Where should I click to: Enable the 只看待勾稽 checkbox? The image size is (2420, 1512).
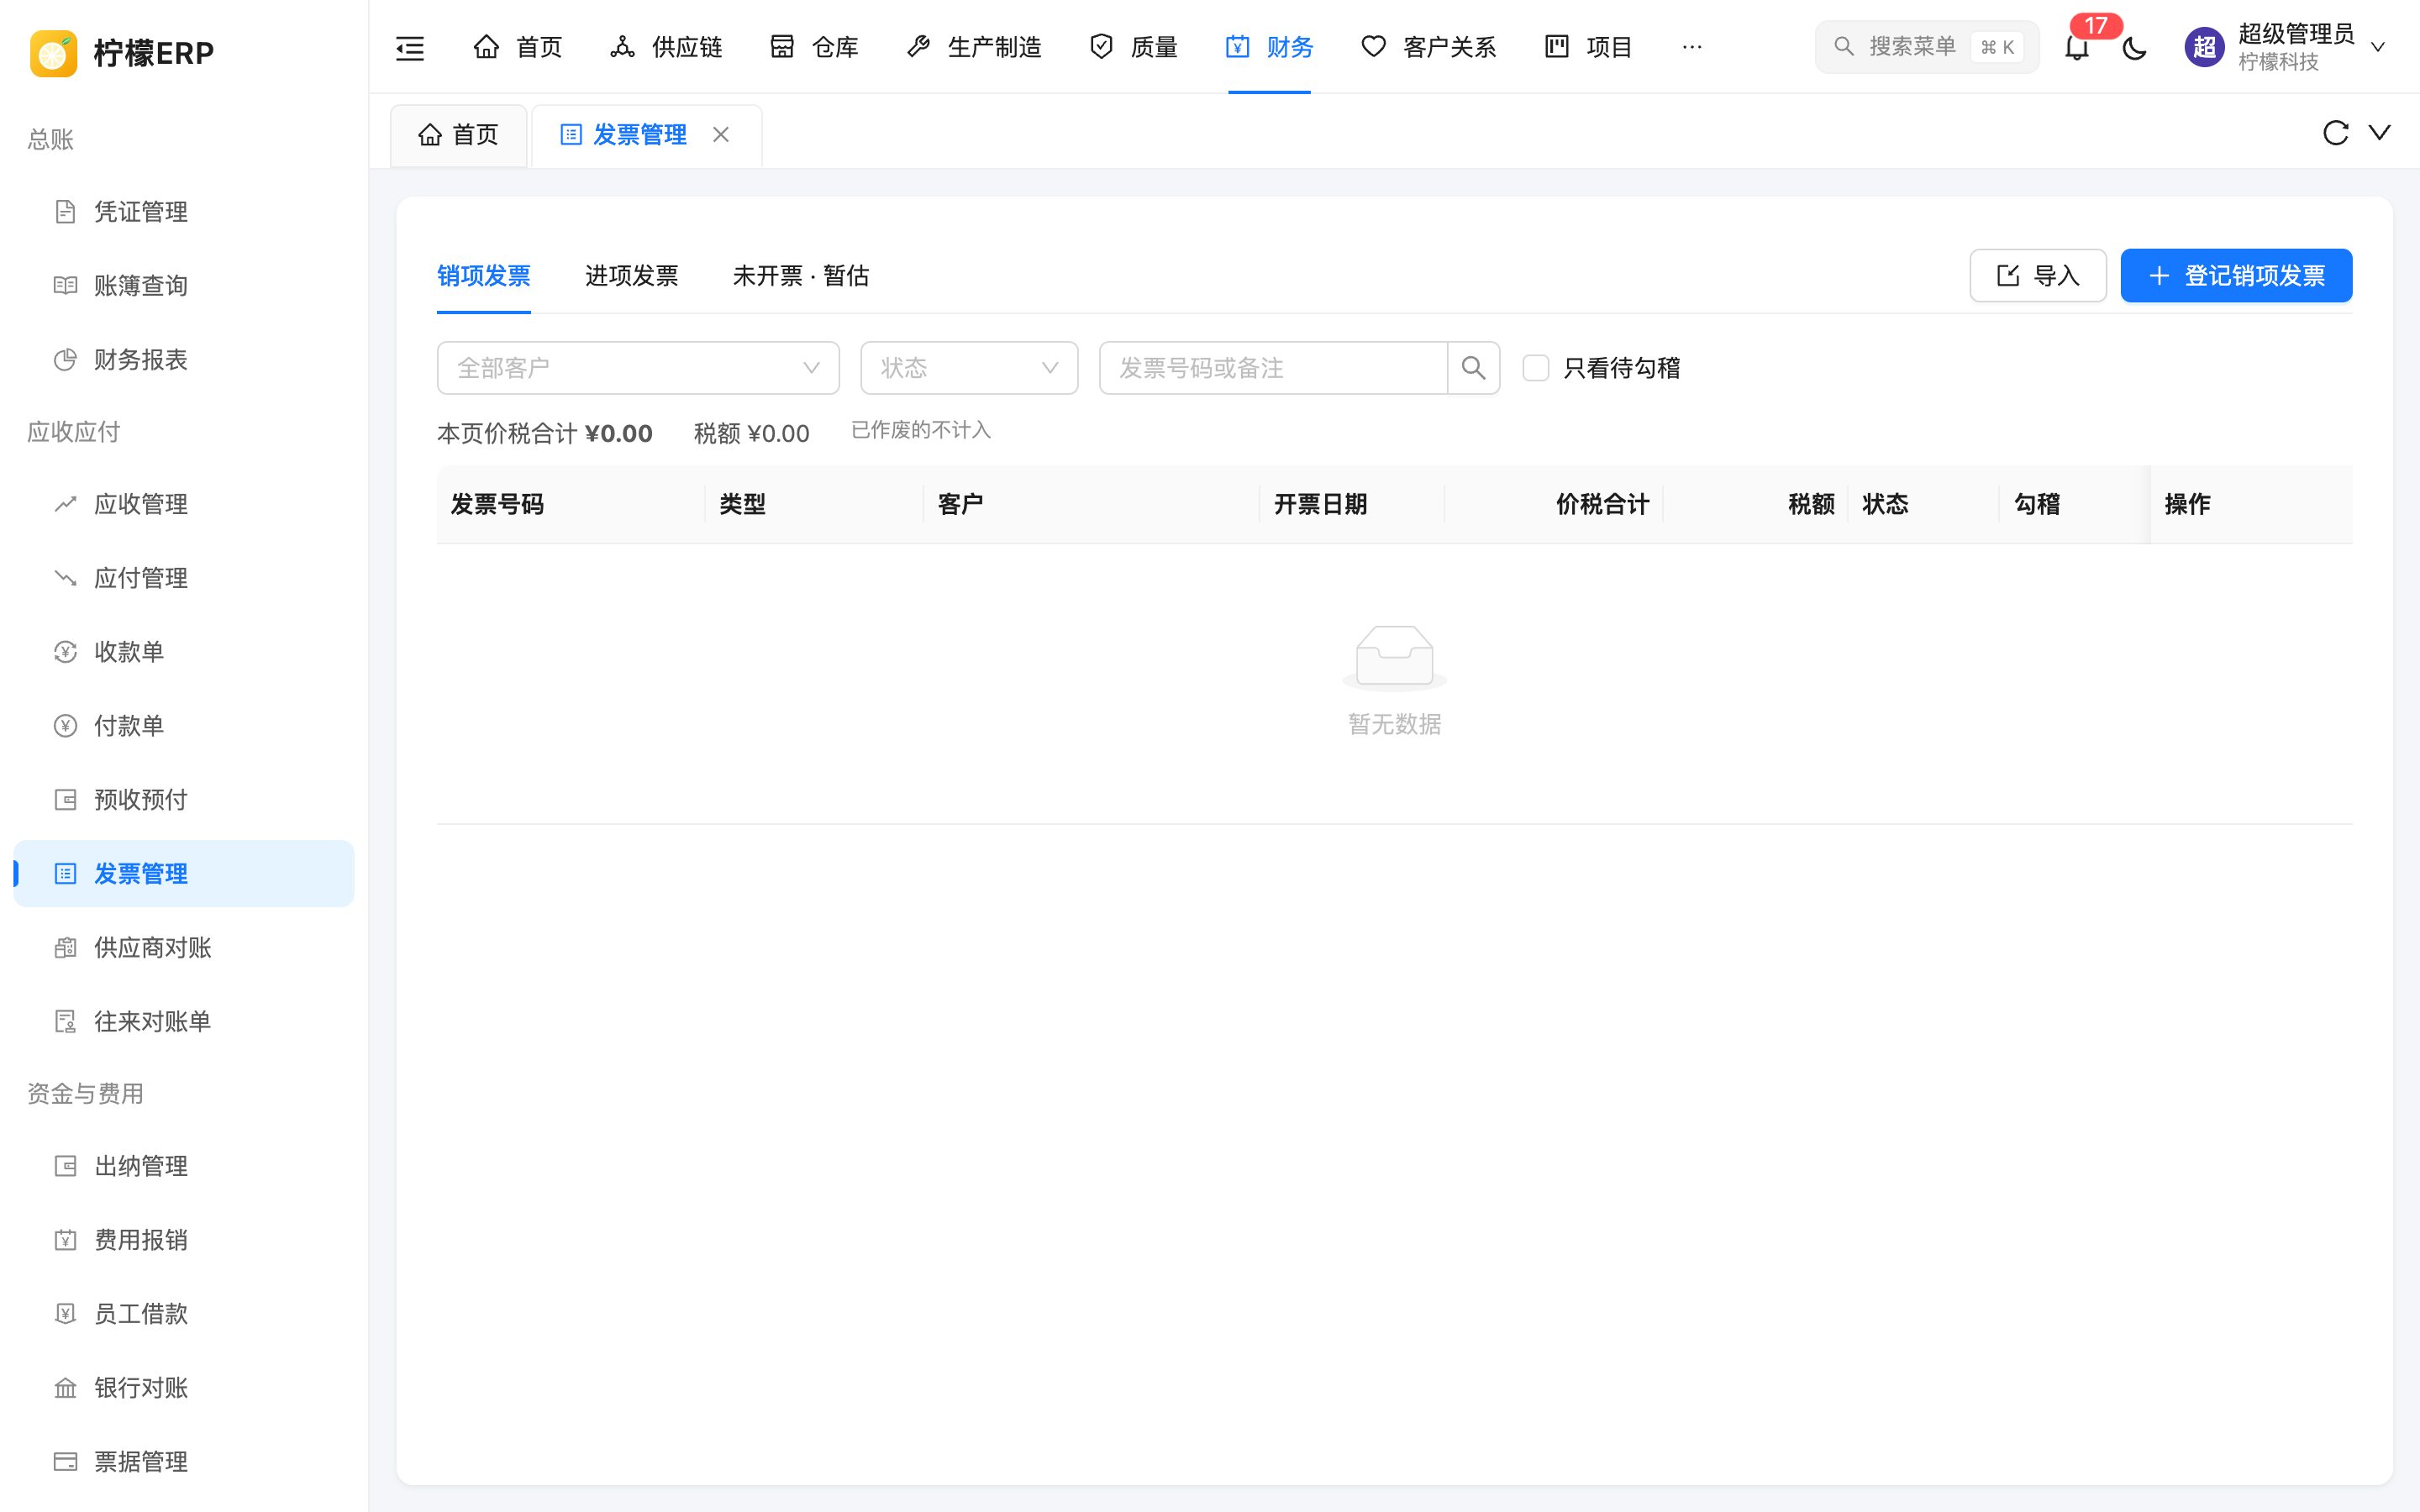1535,368
